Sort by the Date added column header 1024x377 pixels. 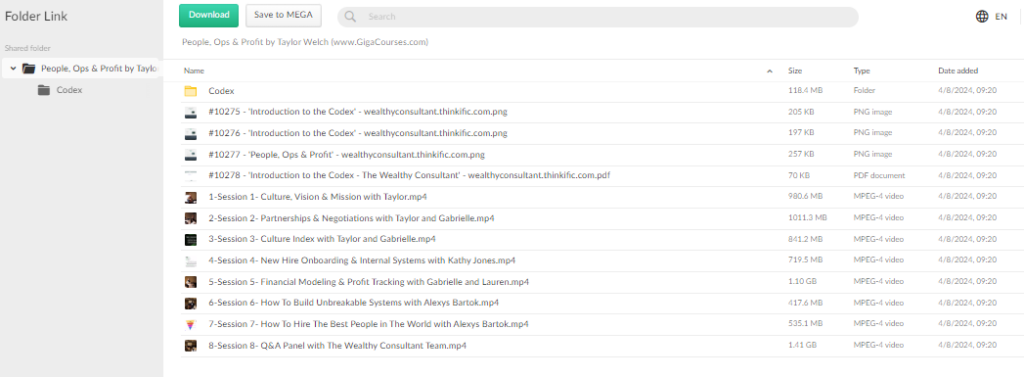958,71
